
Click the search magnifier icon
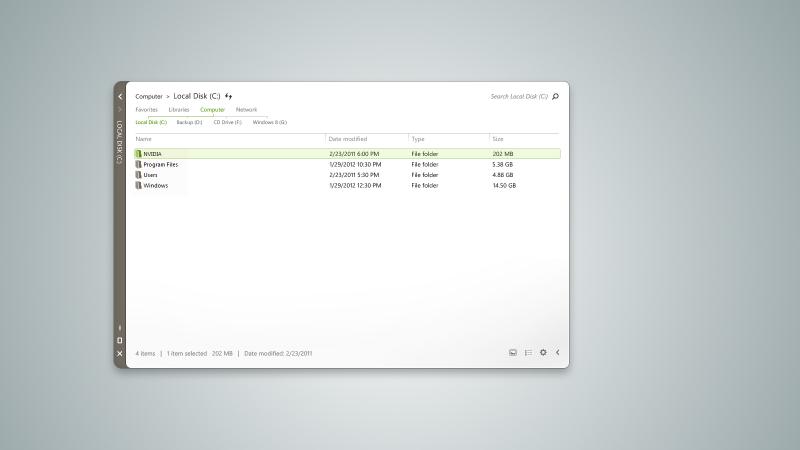pyautogui.click(x=556, y=96)
